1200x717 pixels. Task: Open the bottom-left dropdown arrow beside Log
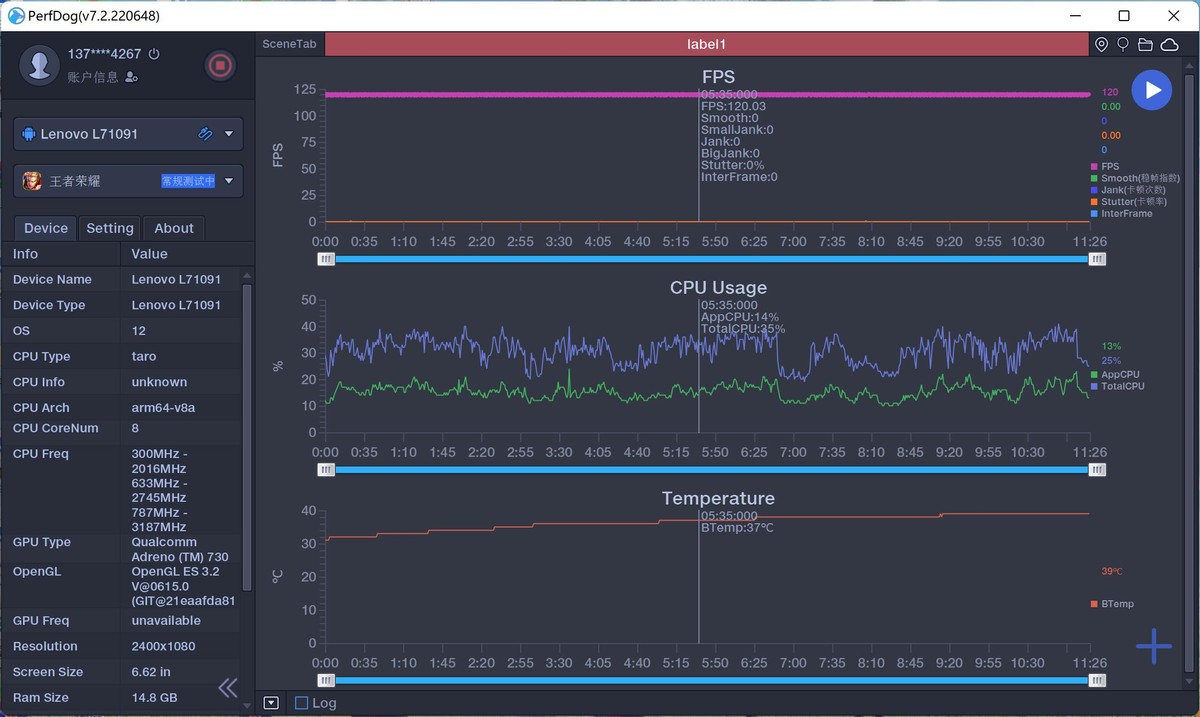271,703
